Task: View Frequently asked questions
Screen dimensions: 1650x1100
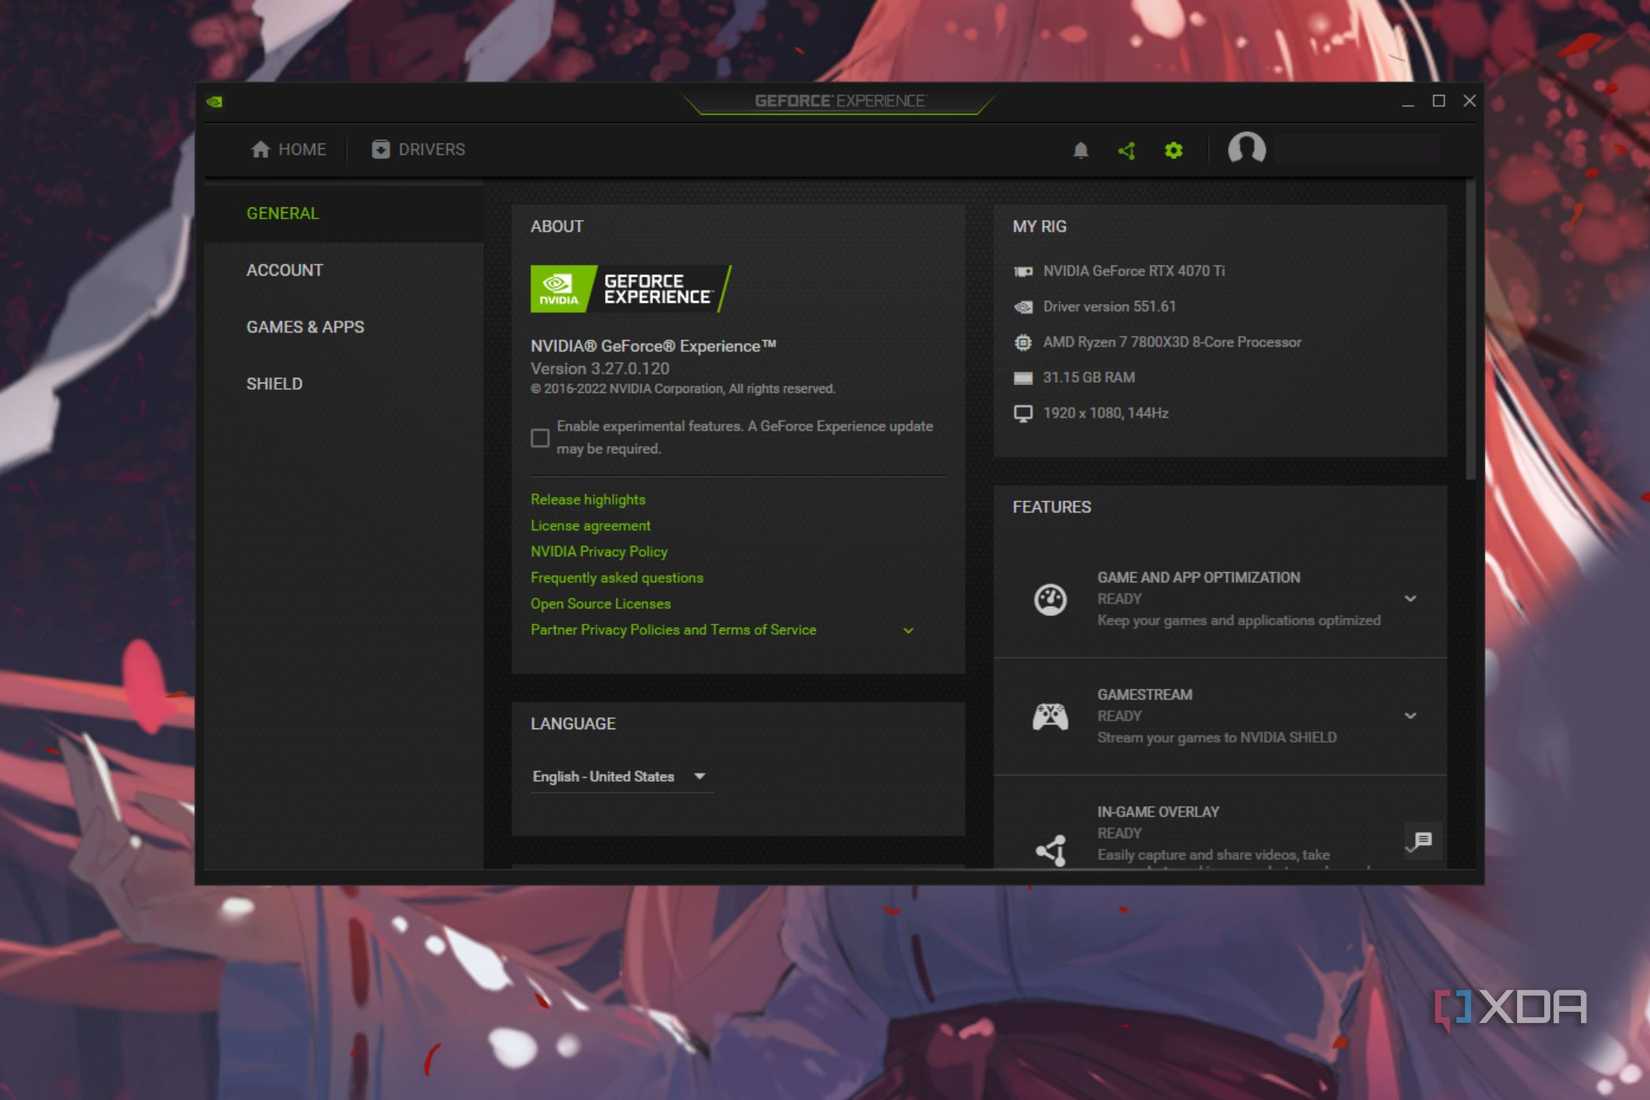Action: tap(616, 577)
